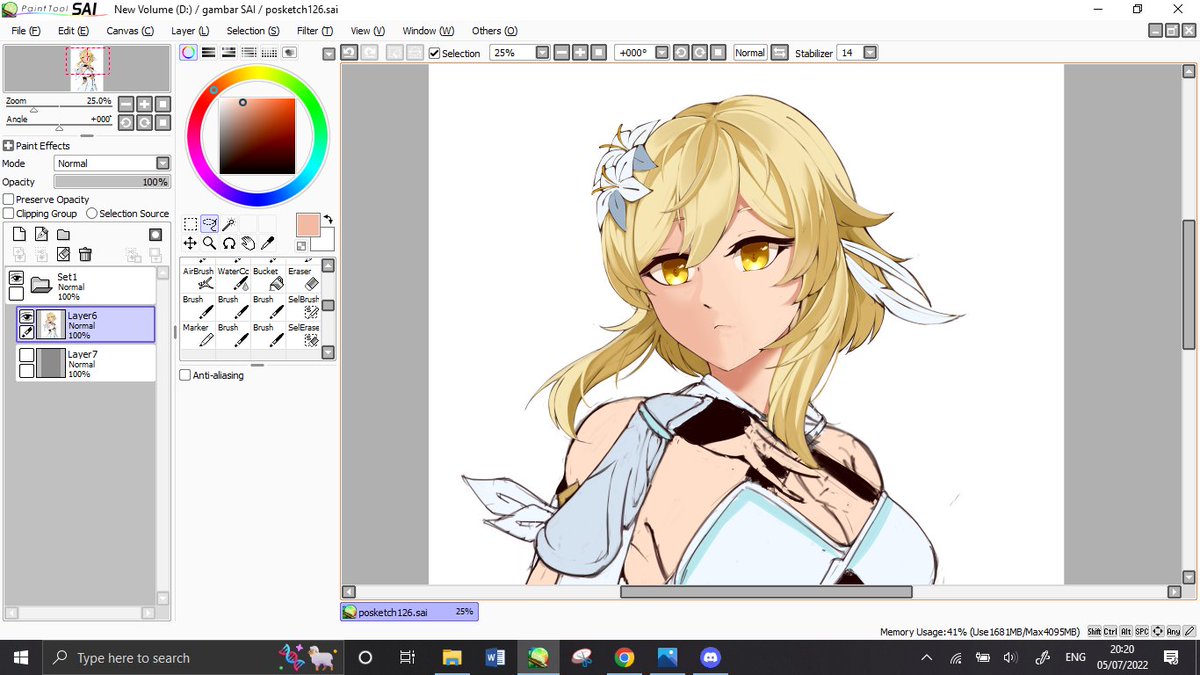Open the Others menu

[495, 31]
